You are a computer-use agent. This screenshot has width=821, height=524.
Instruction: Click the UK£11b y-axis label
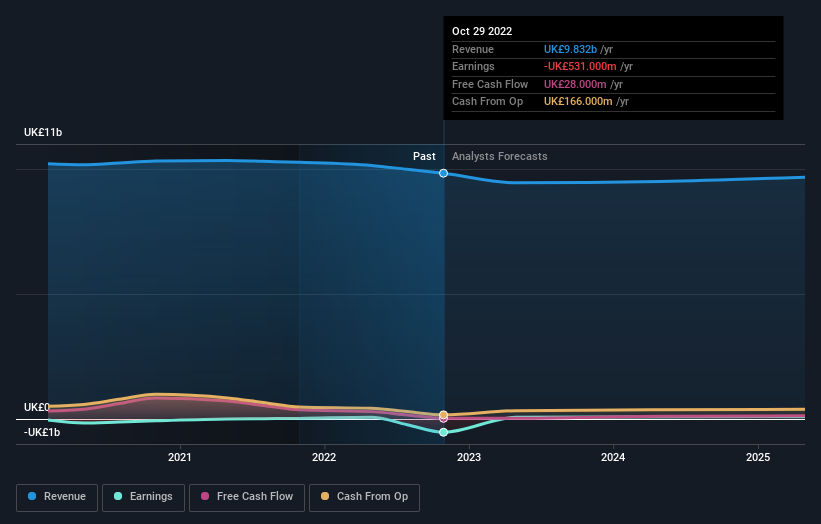point(43,132)
